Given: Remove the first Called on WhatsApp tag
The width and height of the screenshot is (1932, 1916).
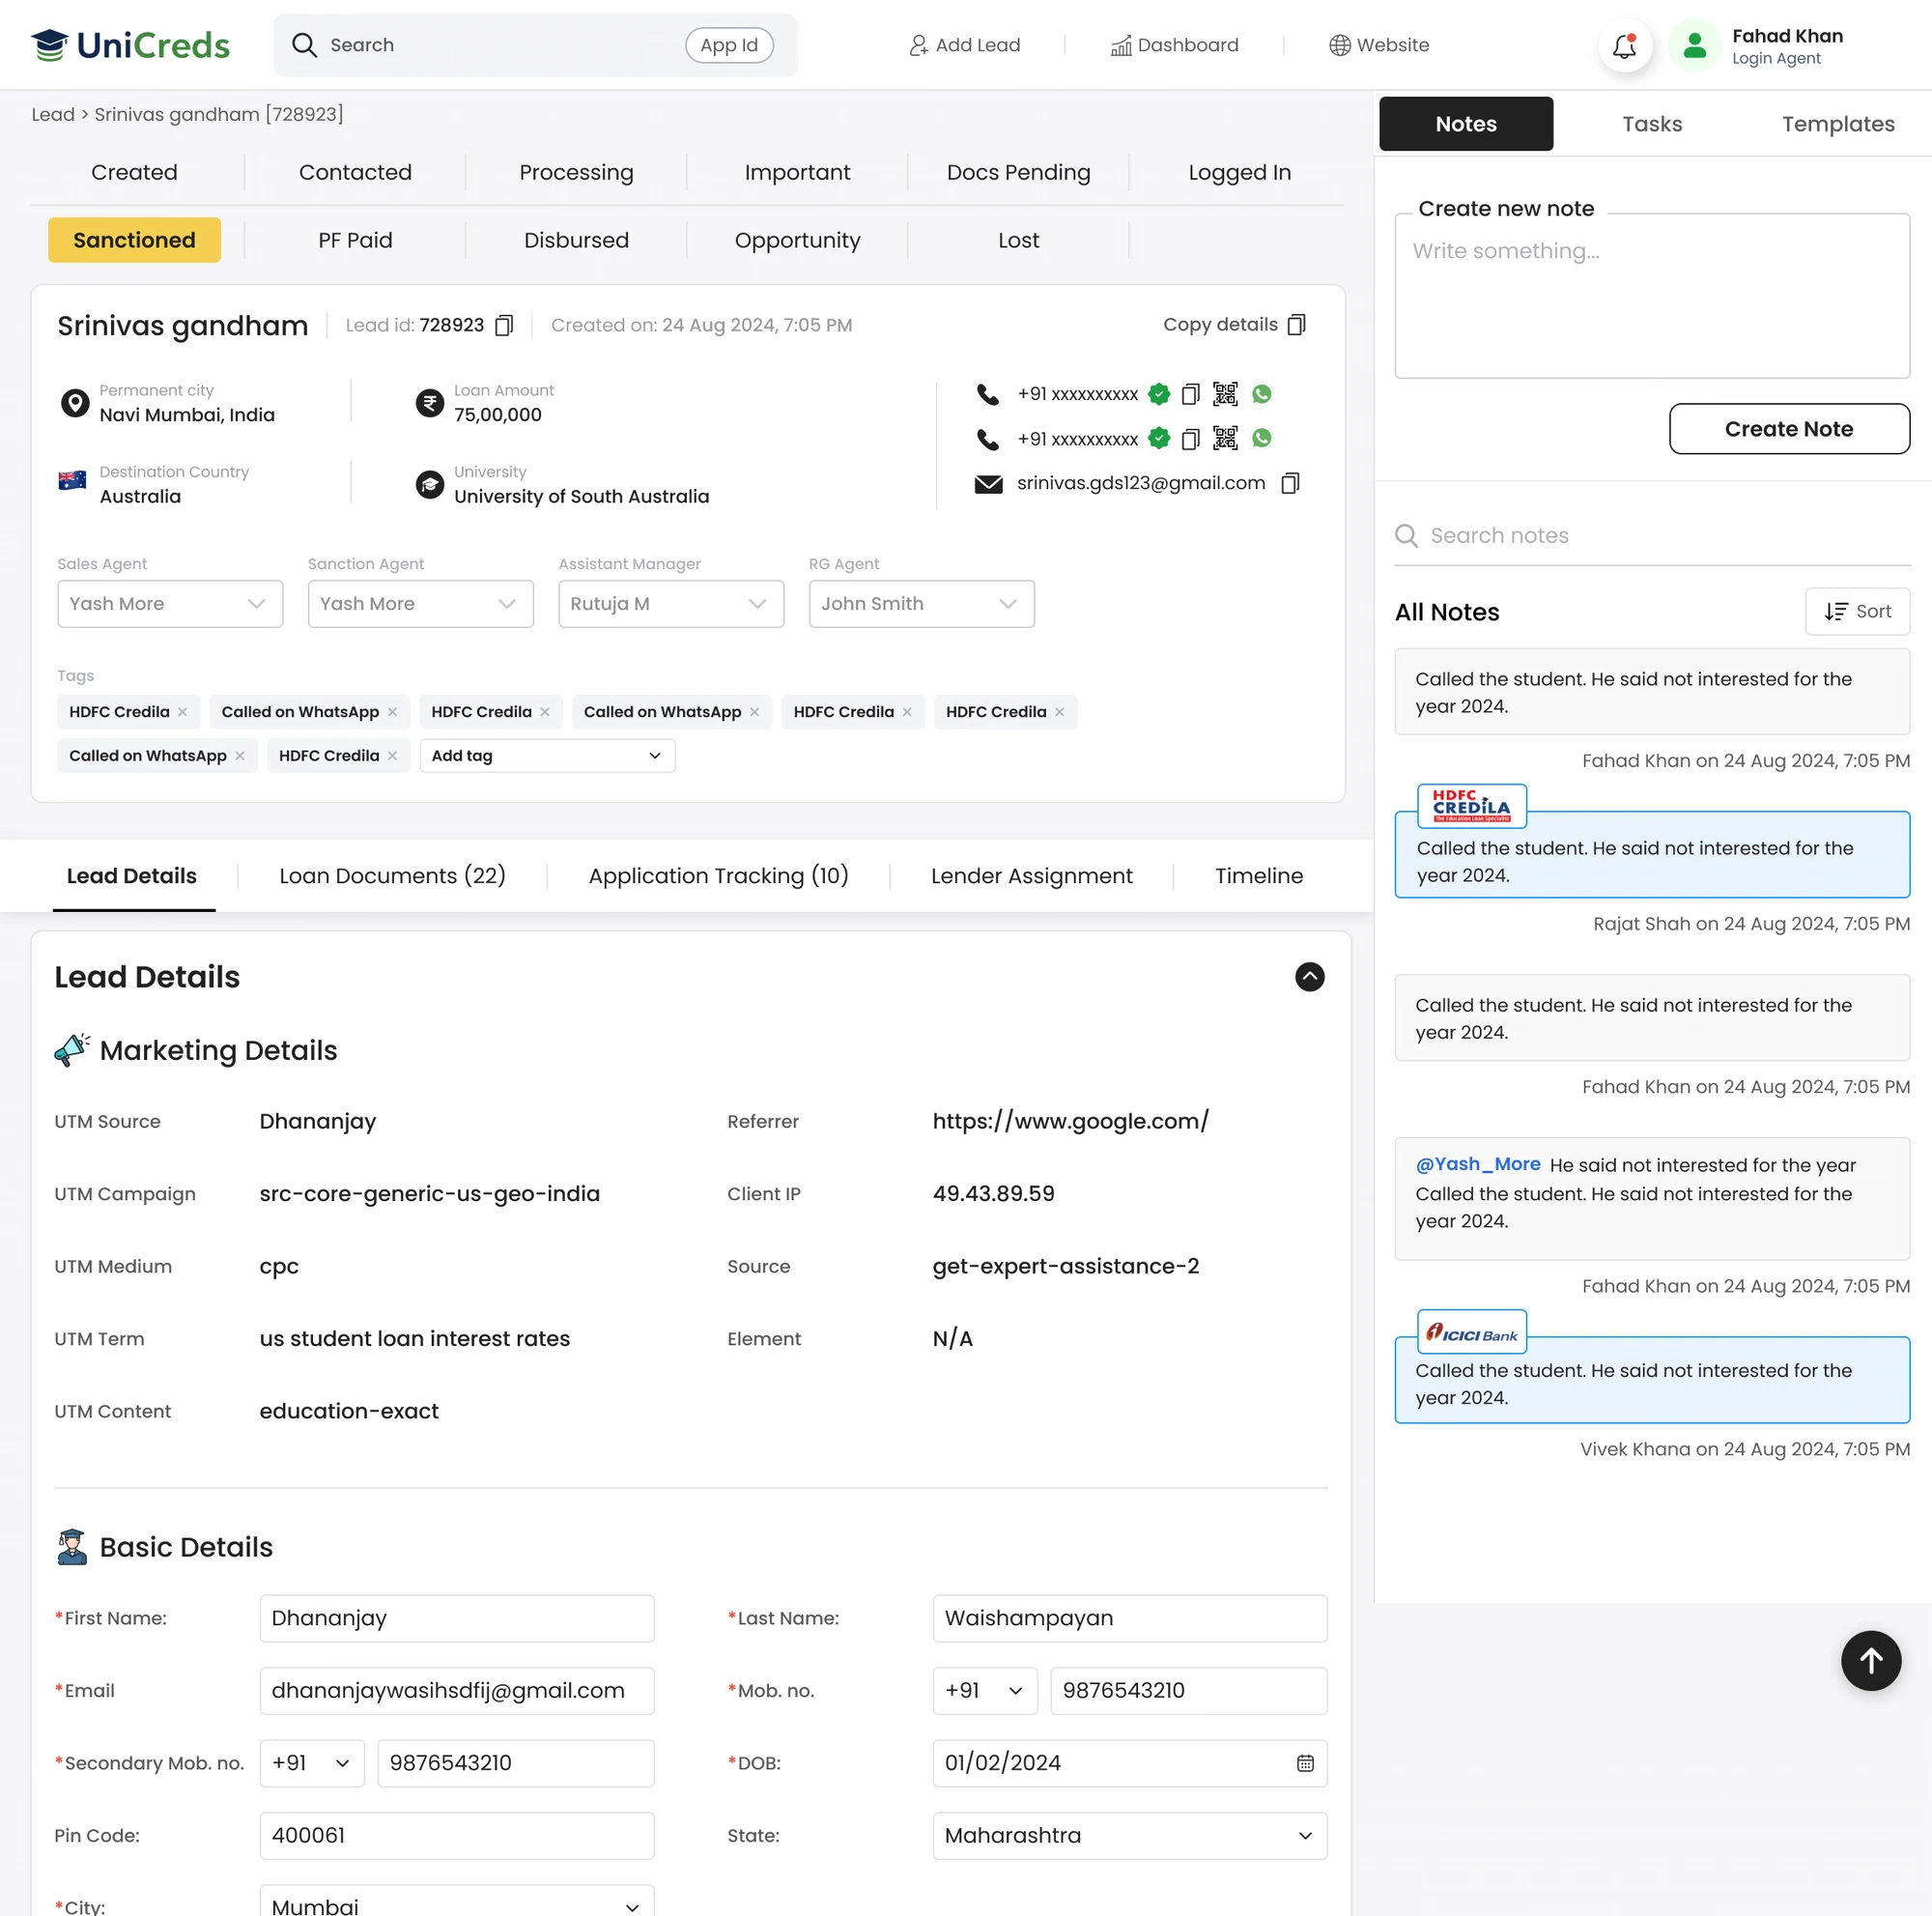Looking at the screenshot, I should click(x=392, y=712).
